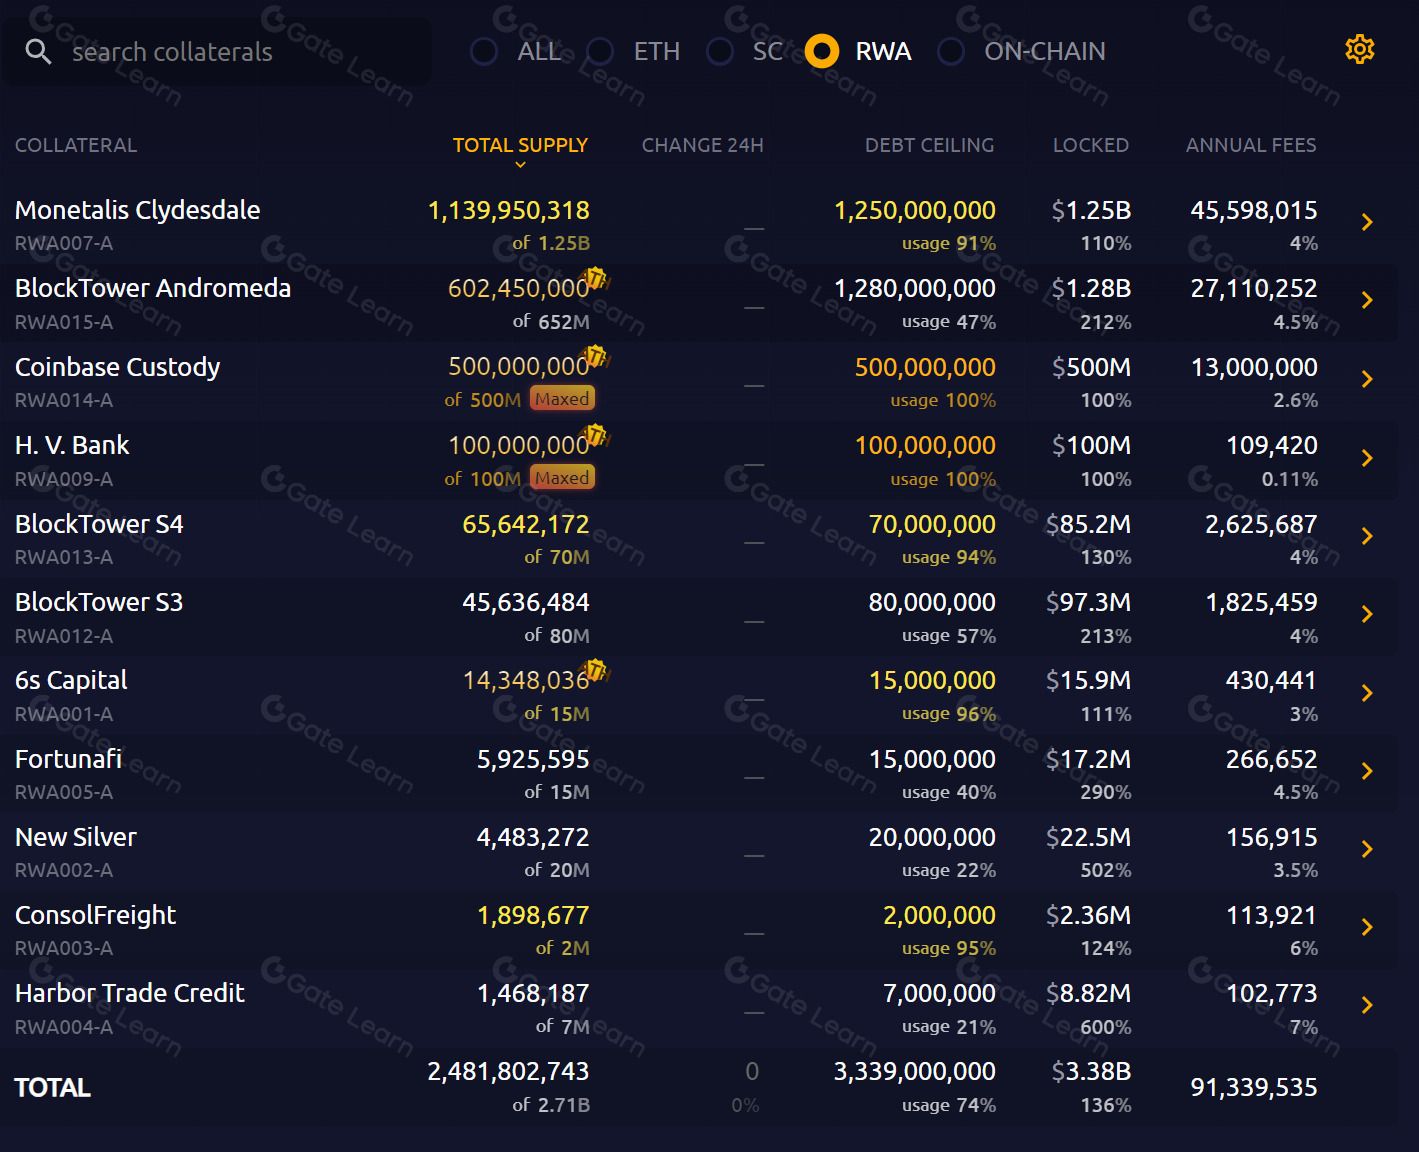
Task: Click the badge icon on Coinbase Custody supply
Action: 595,356
